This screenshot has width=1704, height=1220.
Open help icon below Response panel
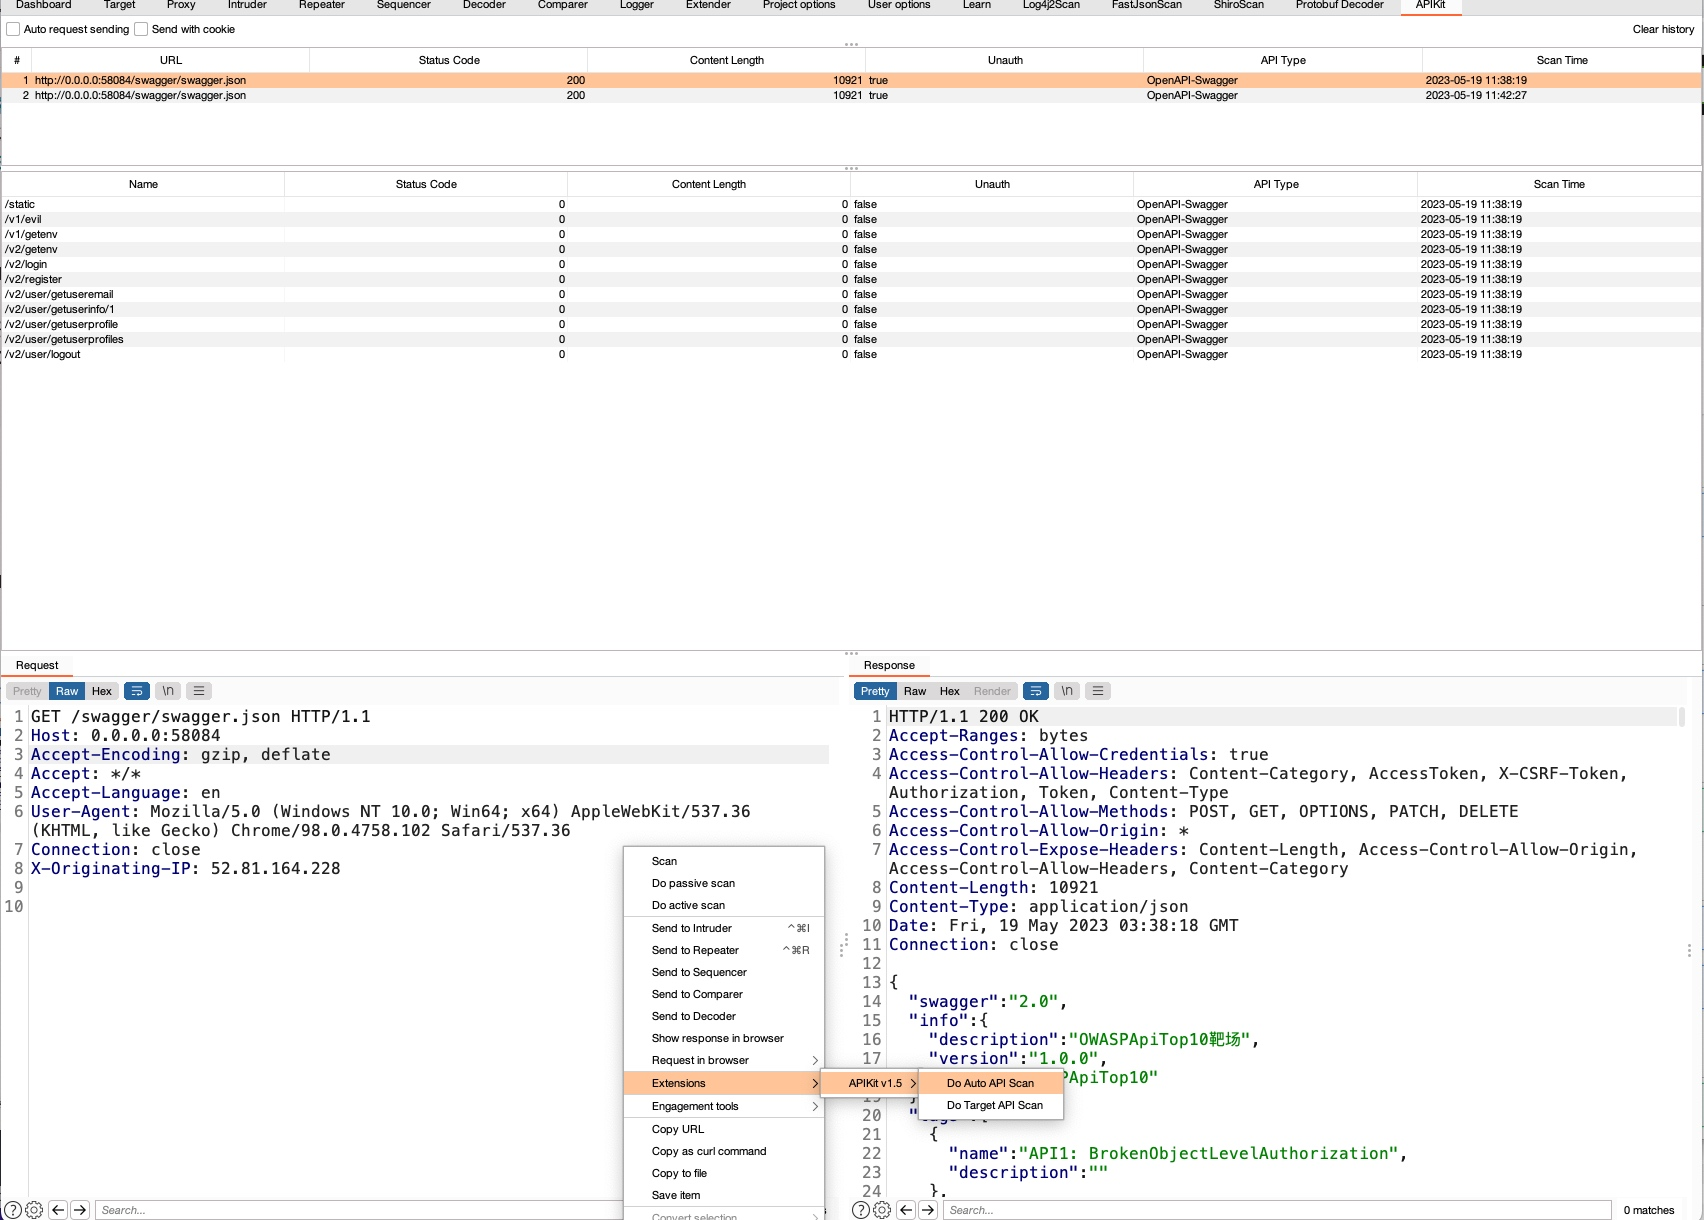(861, 1210)
